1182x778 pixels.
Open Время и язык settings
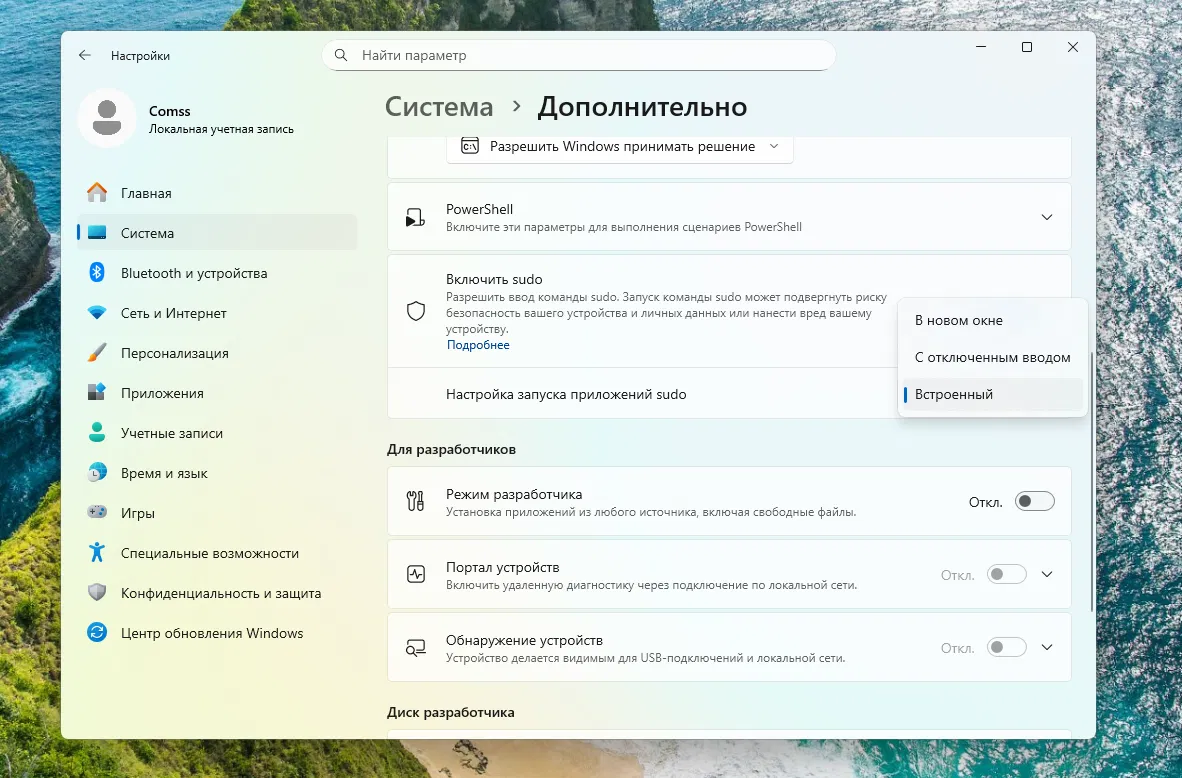(x=217, y=473)
